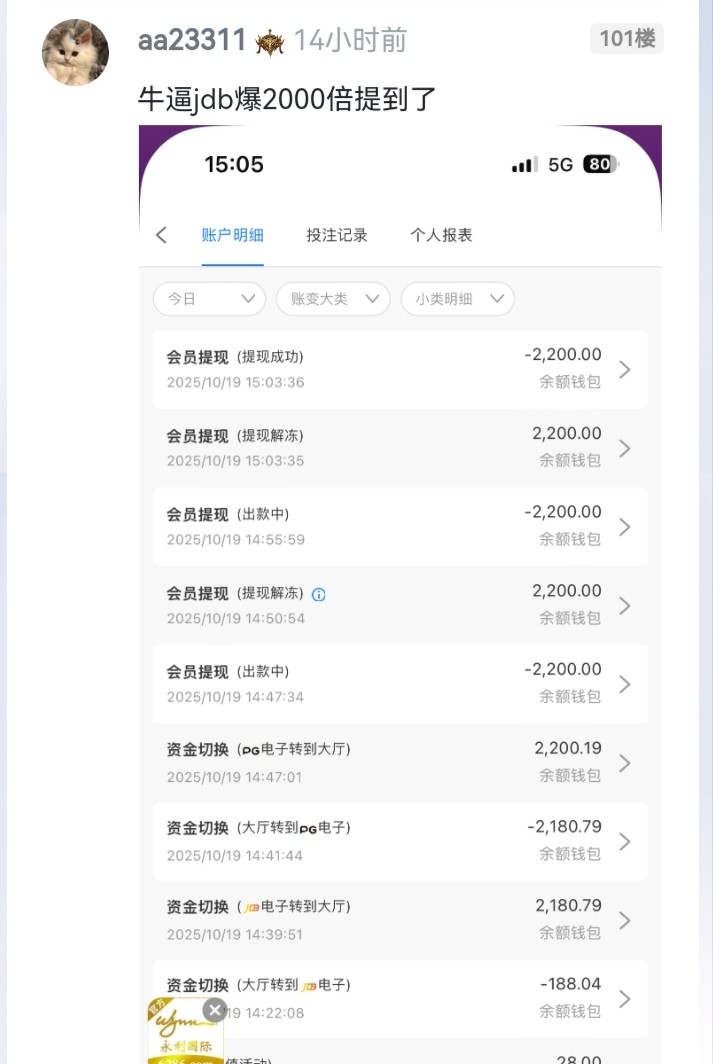The height and width of the screenshot is (1064, 713).
Task: Close the floating 永利国际 ad
Action: point(215,1010)
